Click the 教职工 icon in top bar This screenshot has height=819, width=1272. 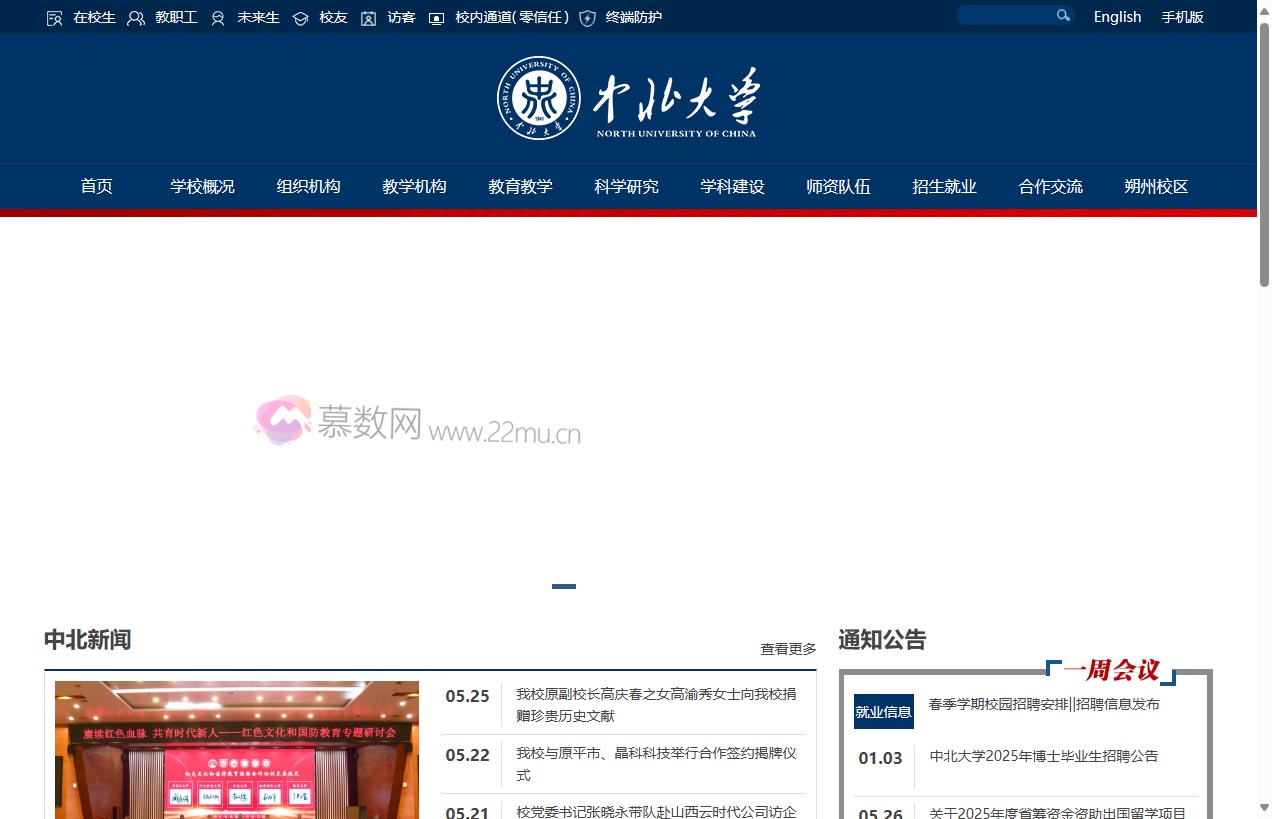pos(136,17)
